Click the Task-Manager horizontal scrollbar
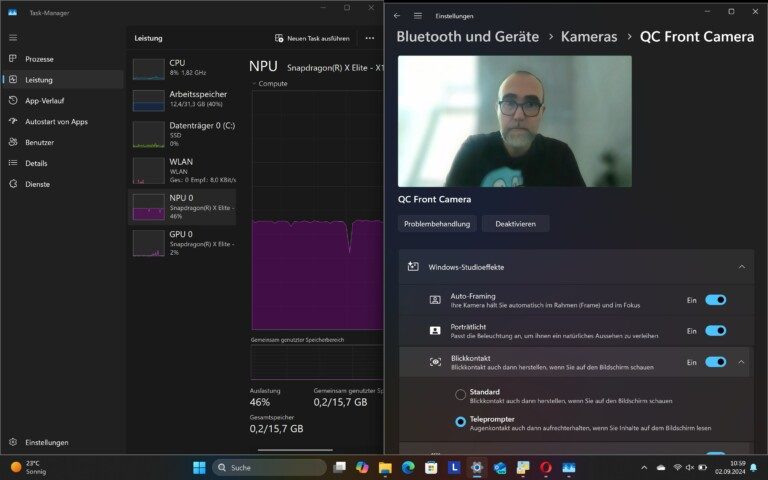This screenshot has height=480, width=768. tap(295, 450)
